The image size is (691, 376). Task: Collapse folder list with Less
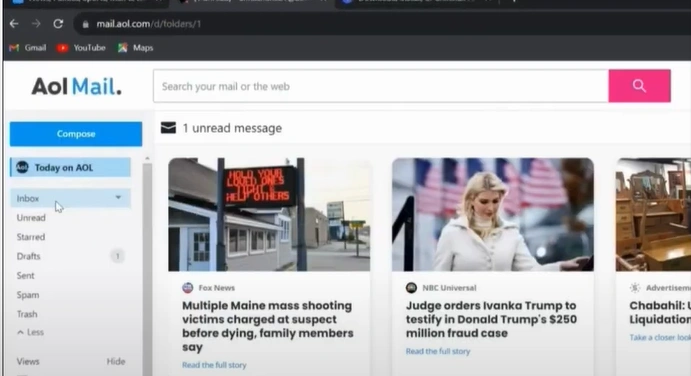coord(30,332)
